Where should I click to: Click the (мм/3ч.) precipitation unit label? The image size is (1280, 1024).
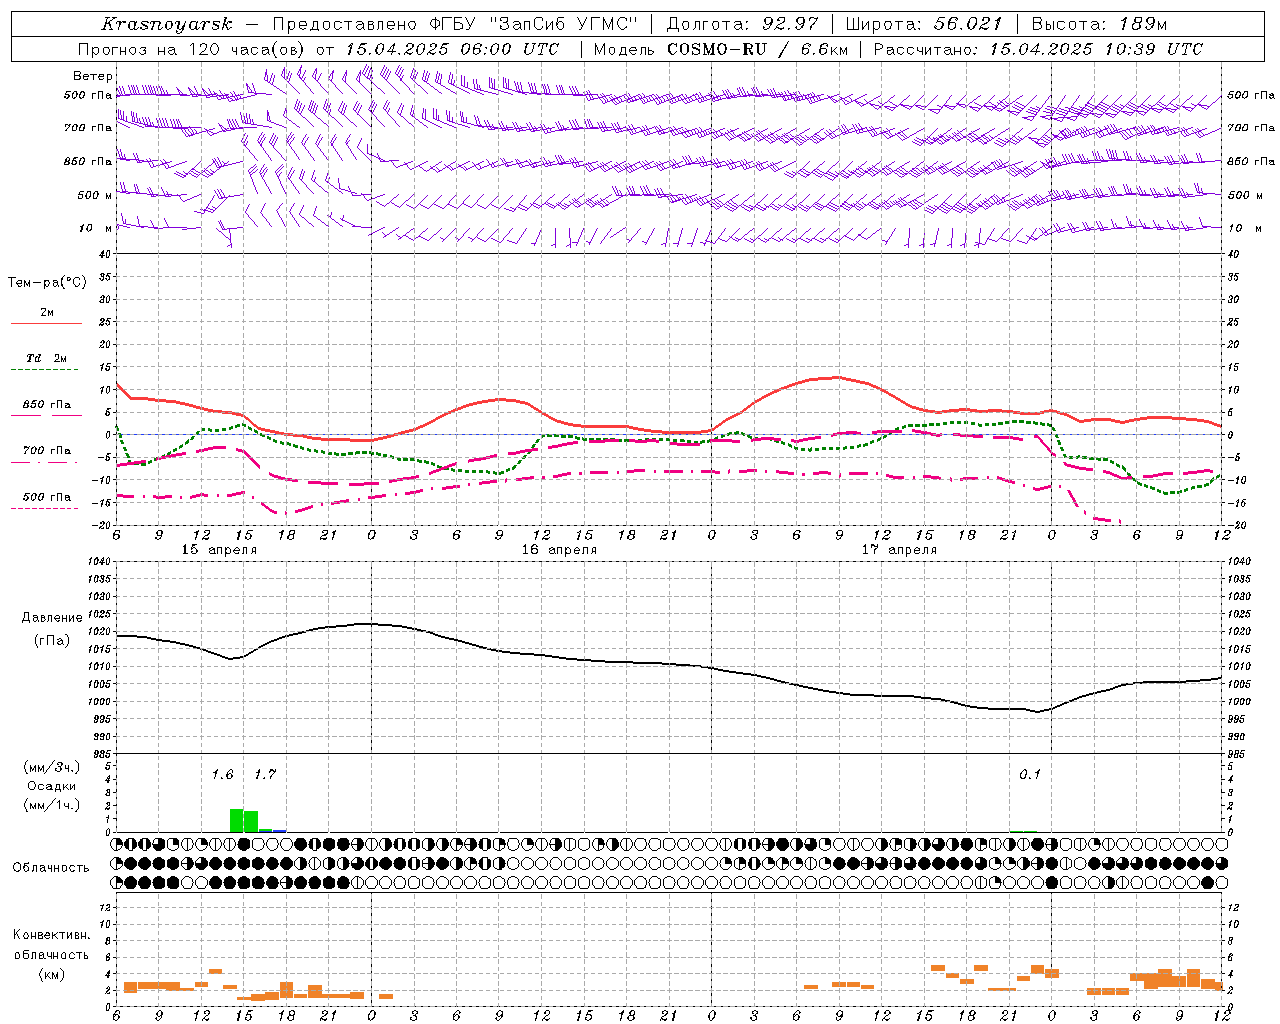52,767
